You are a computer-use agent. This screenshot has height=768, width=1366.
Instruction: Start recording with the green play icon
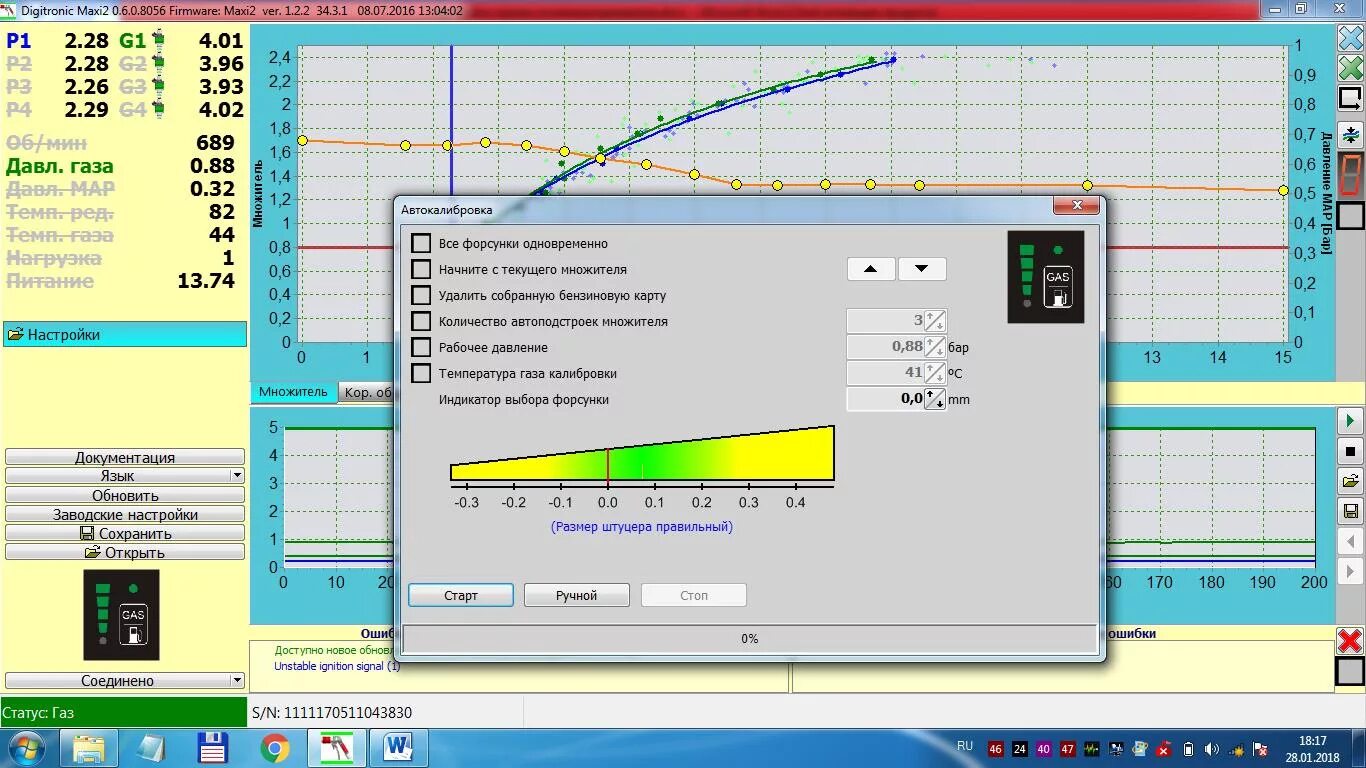point(1350,421)
